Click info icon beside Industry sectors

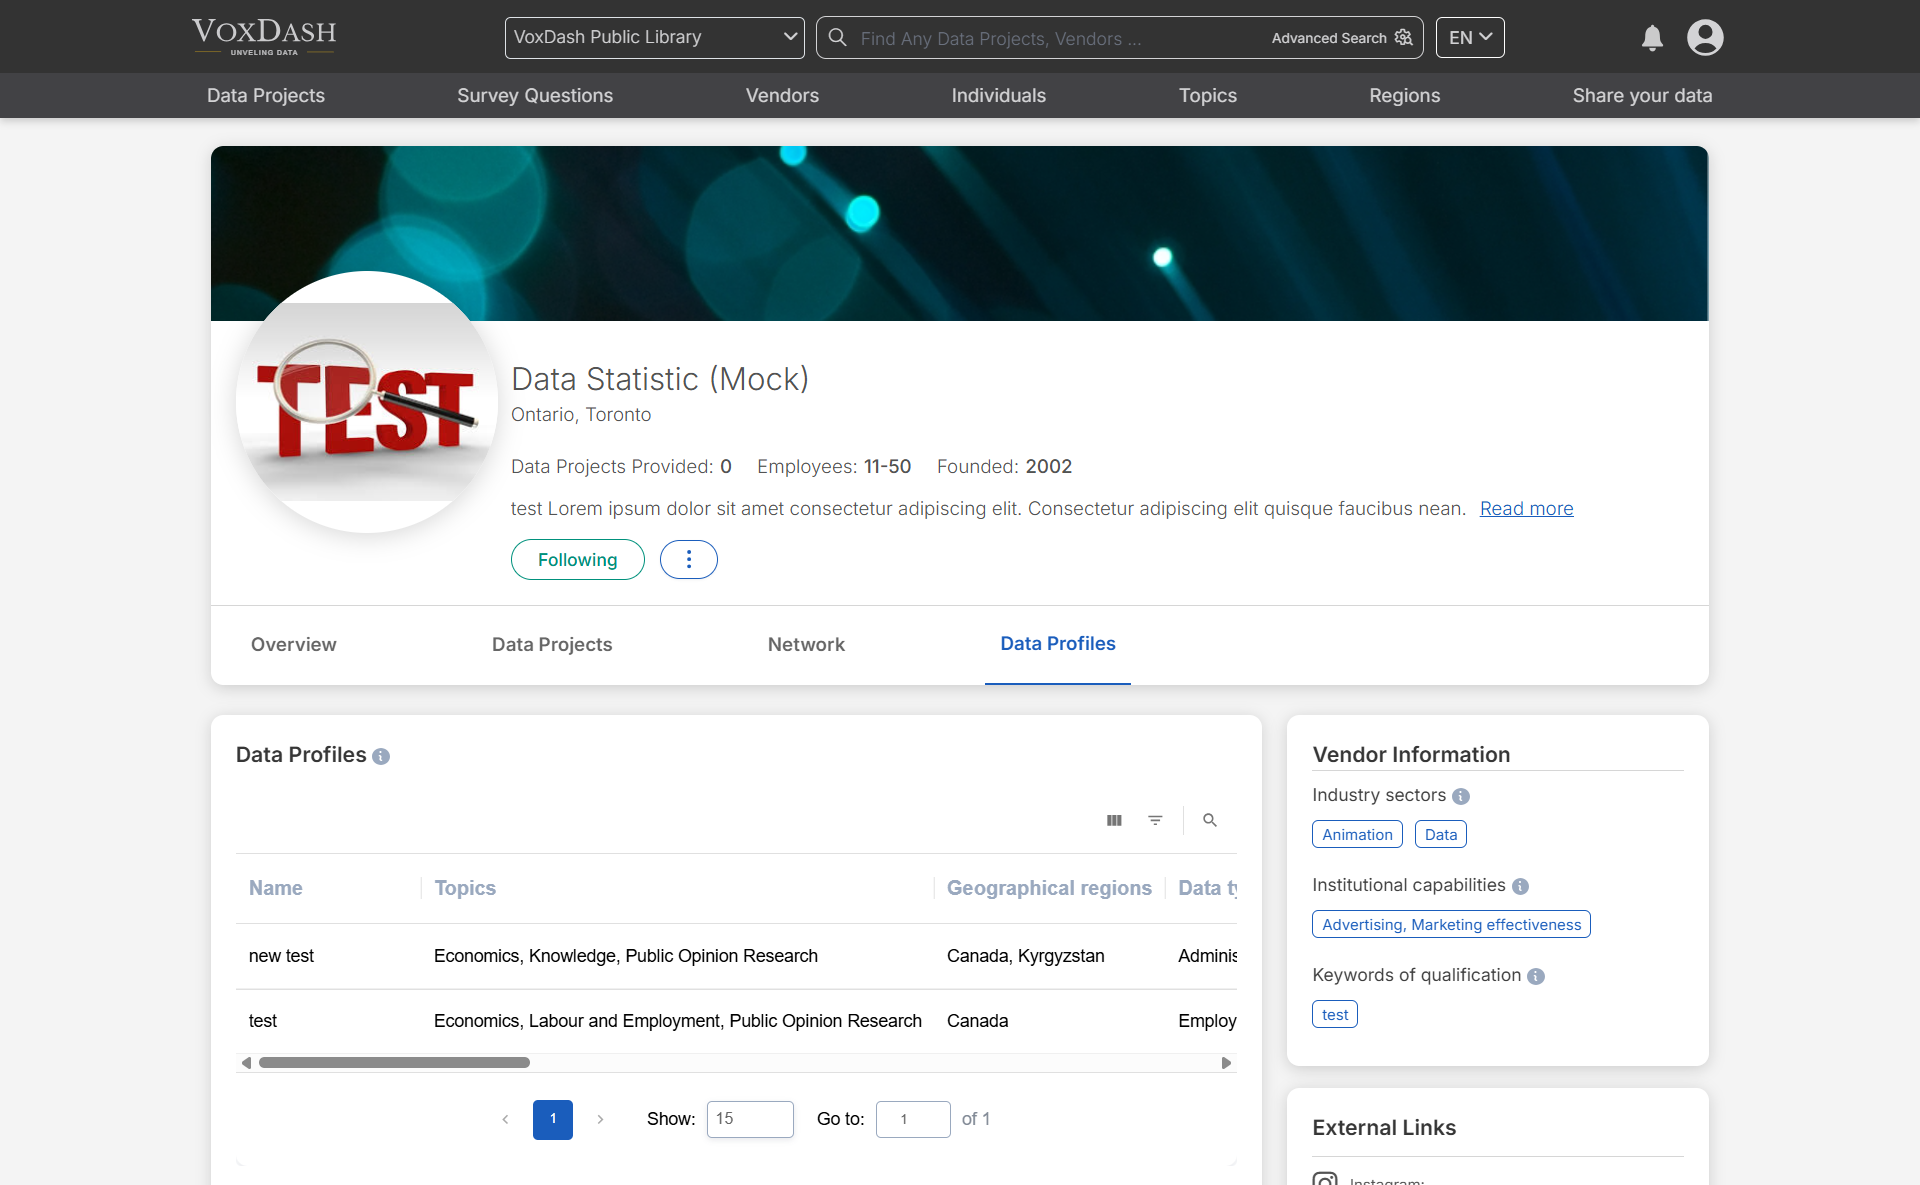(1461, 796)
